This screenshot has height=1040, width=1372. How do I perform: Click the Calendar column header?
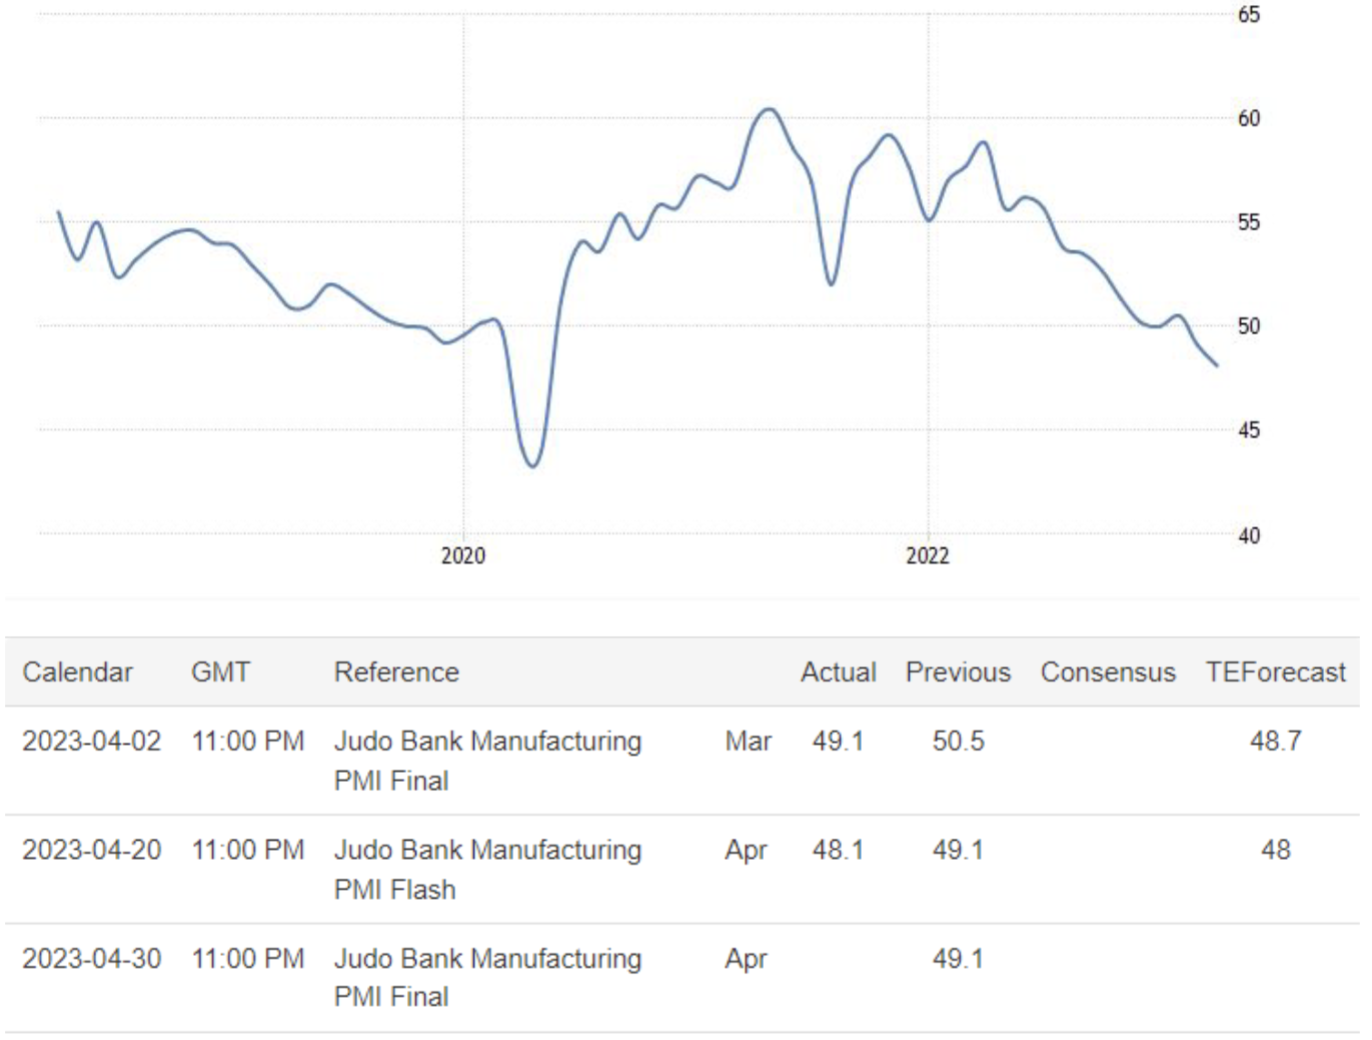point(77,672)
